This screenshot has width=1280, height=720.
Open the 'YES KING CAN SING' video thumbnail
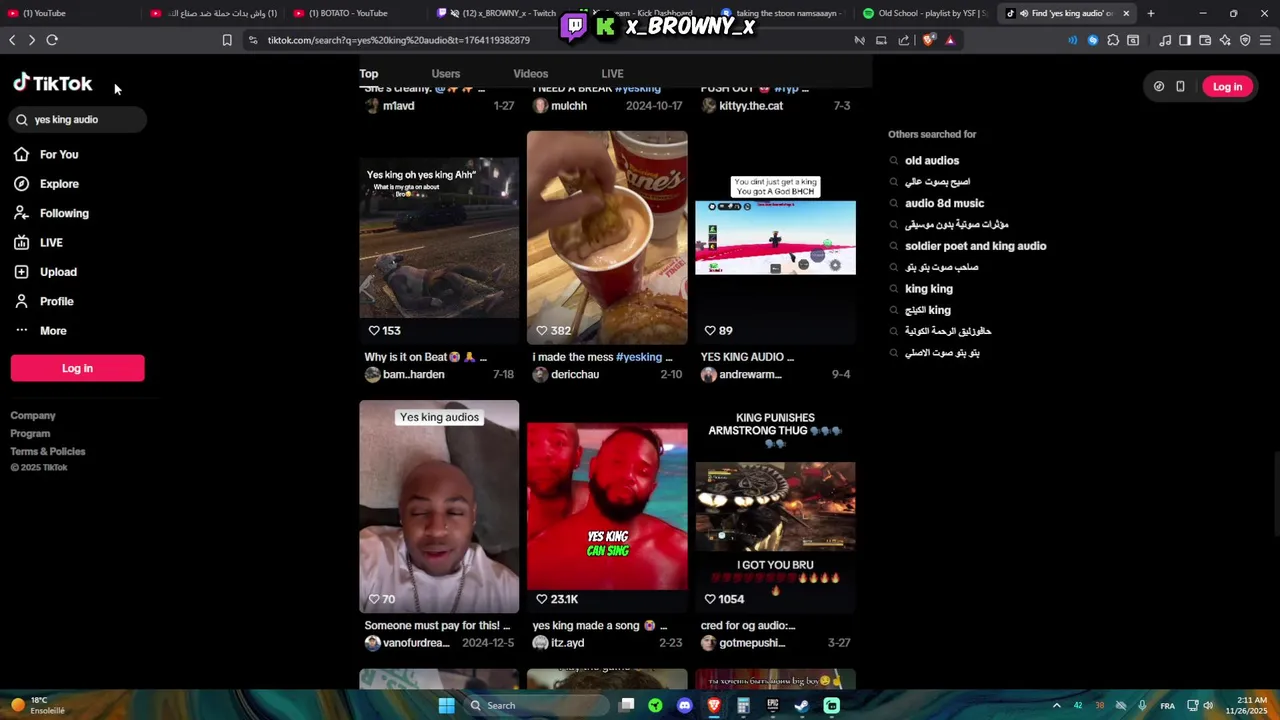(607, 506)
